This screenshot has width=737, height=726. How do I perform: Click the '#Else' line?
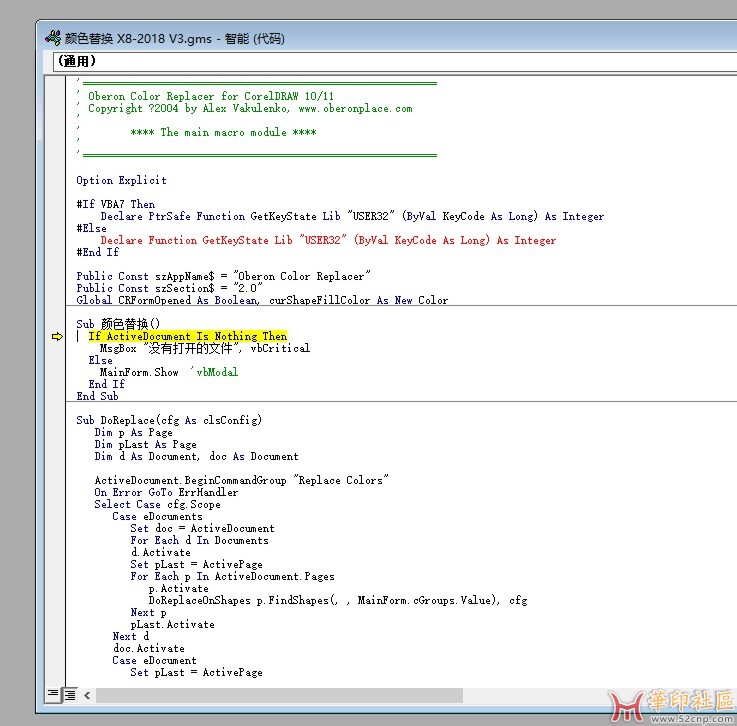point(91,228)
